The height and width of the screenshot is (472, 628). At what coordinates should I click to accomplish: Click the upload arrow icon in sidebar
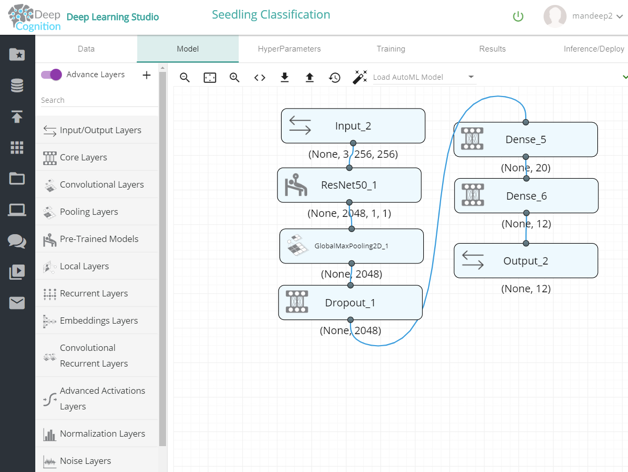(17, 117)
